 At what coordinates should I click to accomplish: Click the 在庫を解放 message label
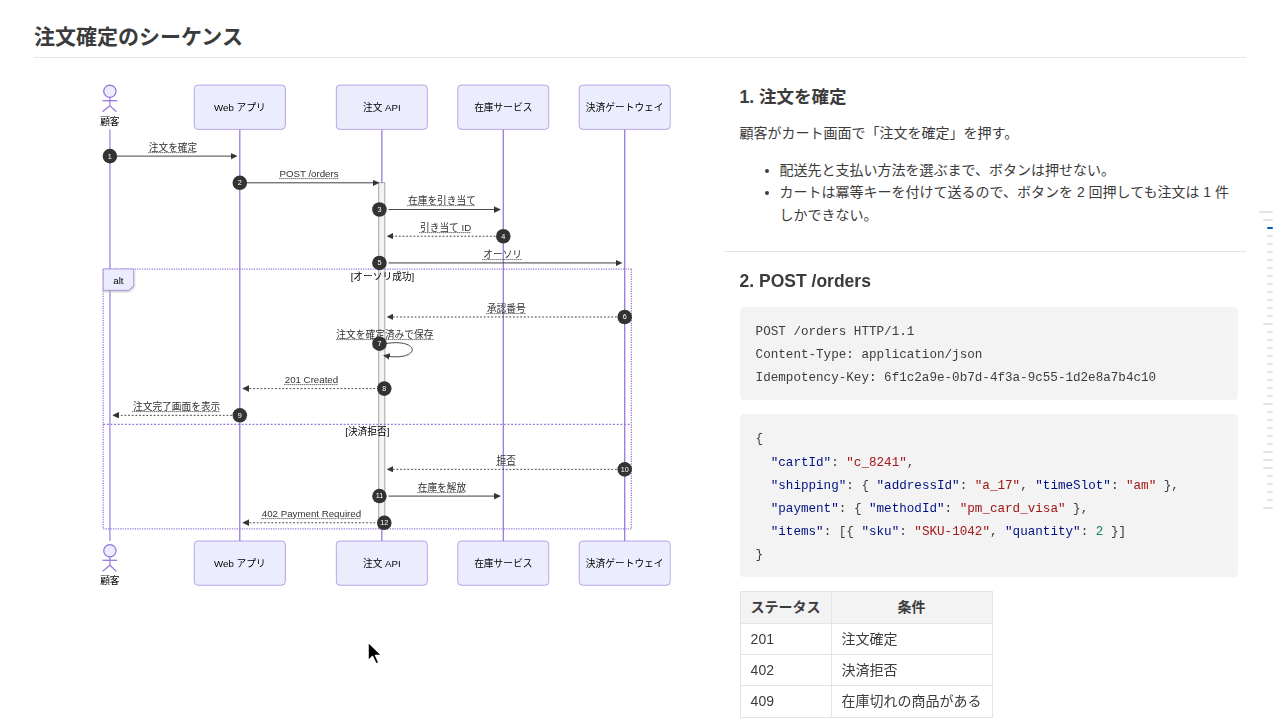pyautogui.click(x=441, y=488)
